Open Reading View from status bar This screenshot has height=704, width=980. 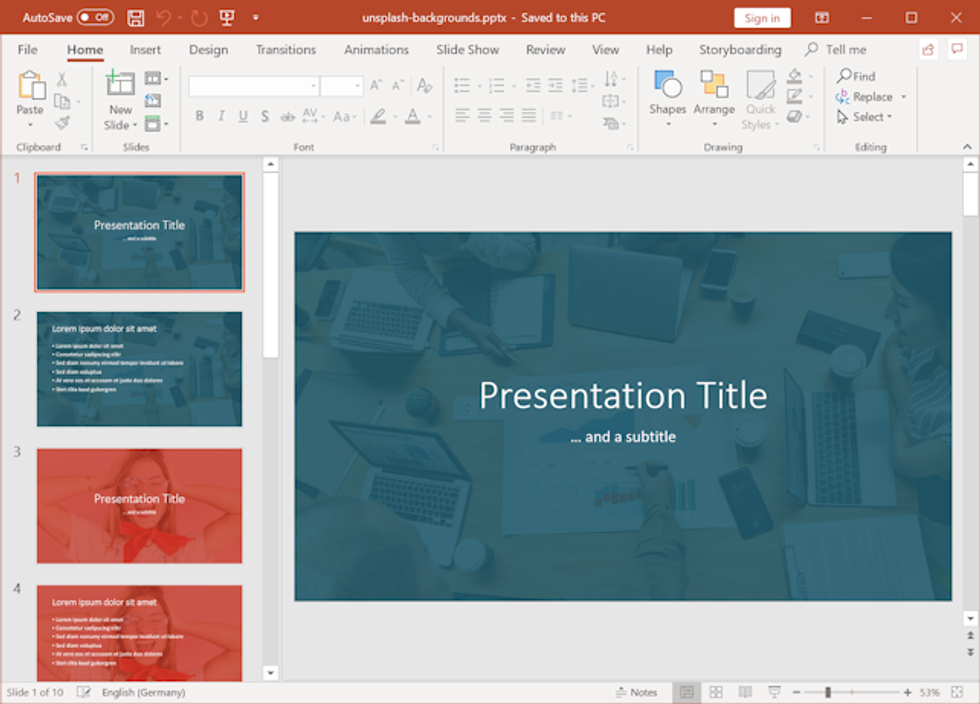[x=745, y=691]
